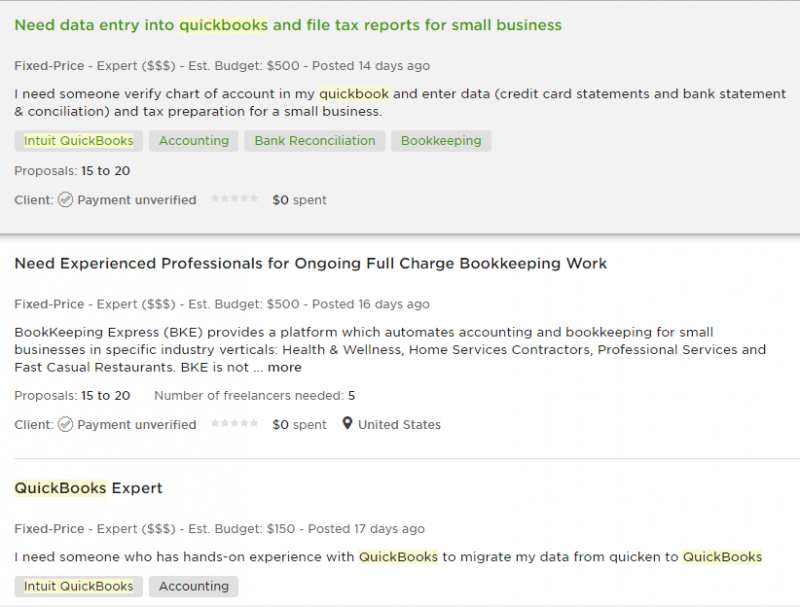
Task: Click the quicken to QuickBooks migration description
Action: point(388,557)
